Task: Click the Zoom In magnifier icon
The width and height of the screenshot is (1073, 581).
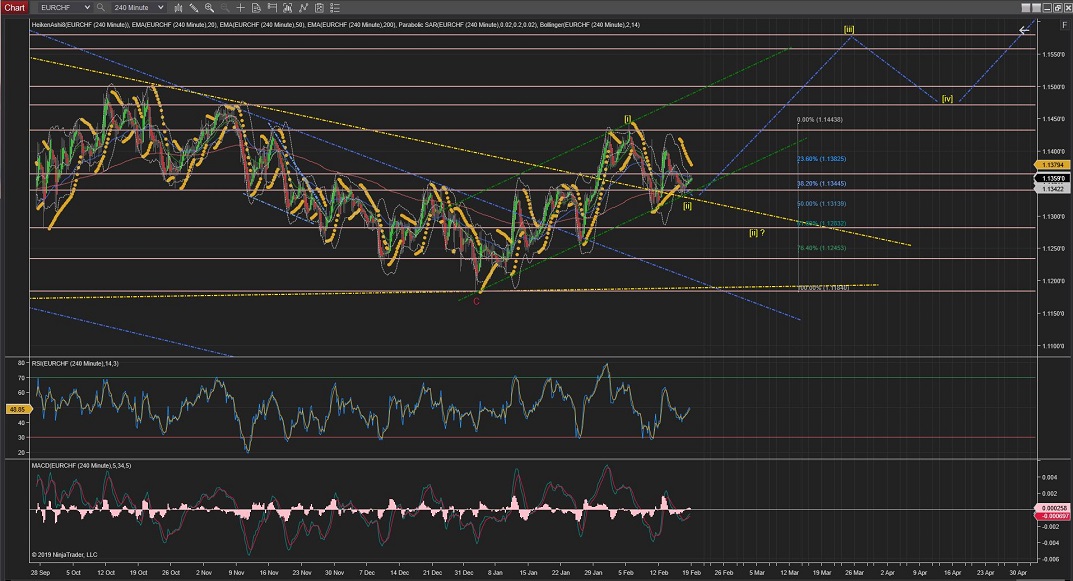Action: pyautogui.click(x=209, y=8)
